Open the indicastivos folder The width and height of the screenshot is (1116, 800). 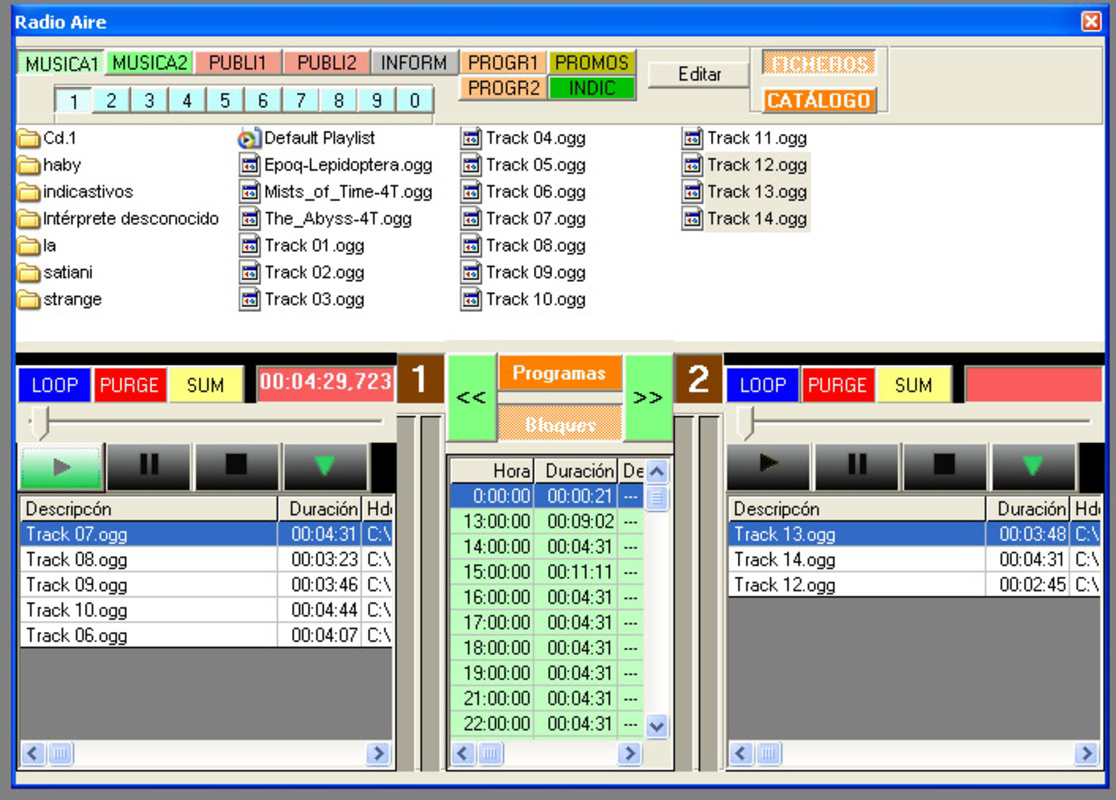(75, 192)
